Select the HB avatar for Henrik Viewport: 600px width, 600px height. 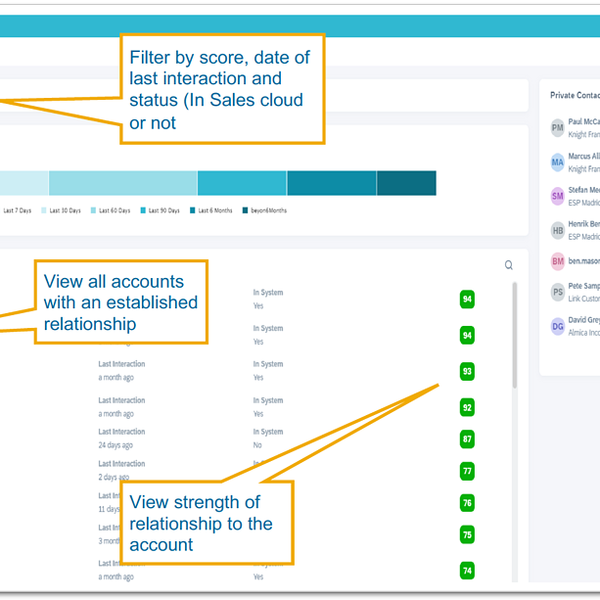pos(557,229)
